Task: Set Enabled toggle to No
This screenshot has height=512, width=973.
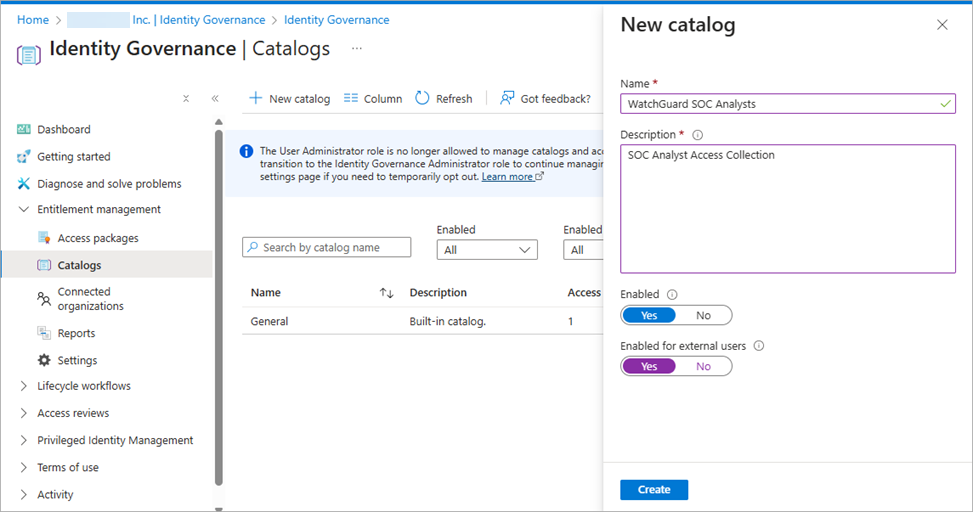Action: tap(703, 316)
